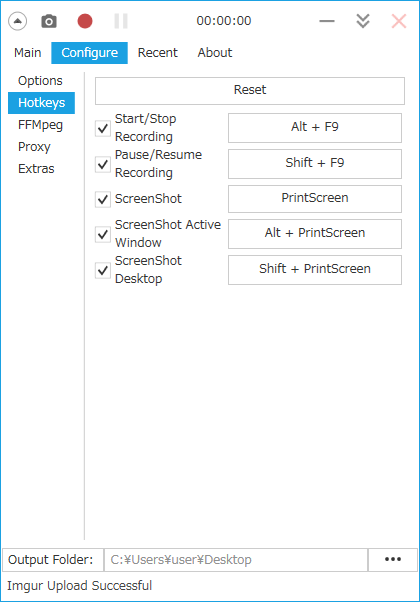
Task: Toggle the ScreenShot Active Window checkbox
Action: (103, 234)
